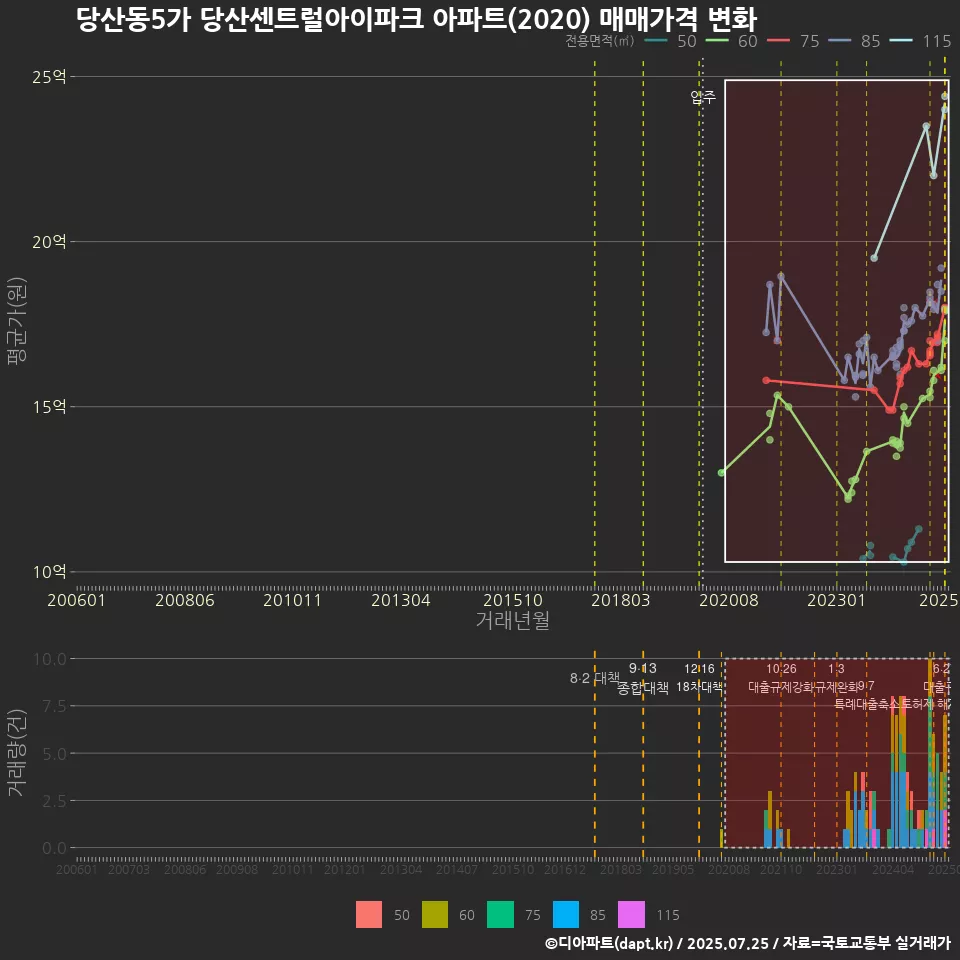Click 201011 on the price chart axis
The height and width of the screenshot is (960, 960).
[x=293, y=600]
